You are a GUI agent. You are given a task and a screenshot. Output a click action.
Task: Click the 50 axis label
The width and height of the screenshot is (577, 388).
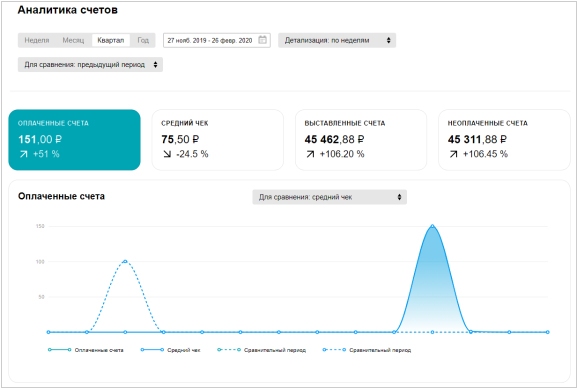pos(41,297)
